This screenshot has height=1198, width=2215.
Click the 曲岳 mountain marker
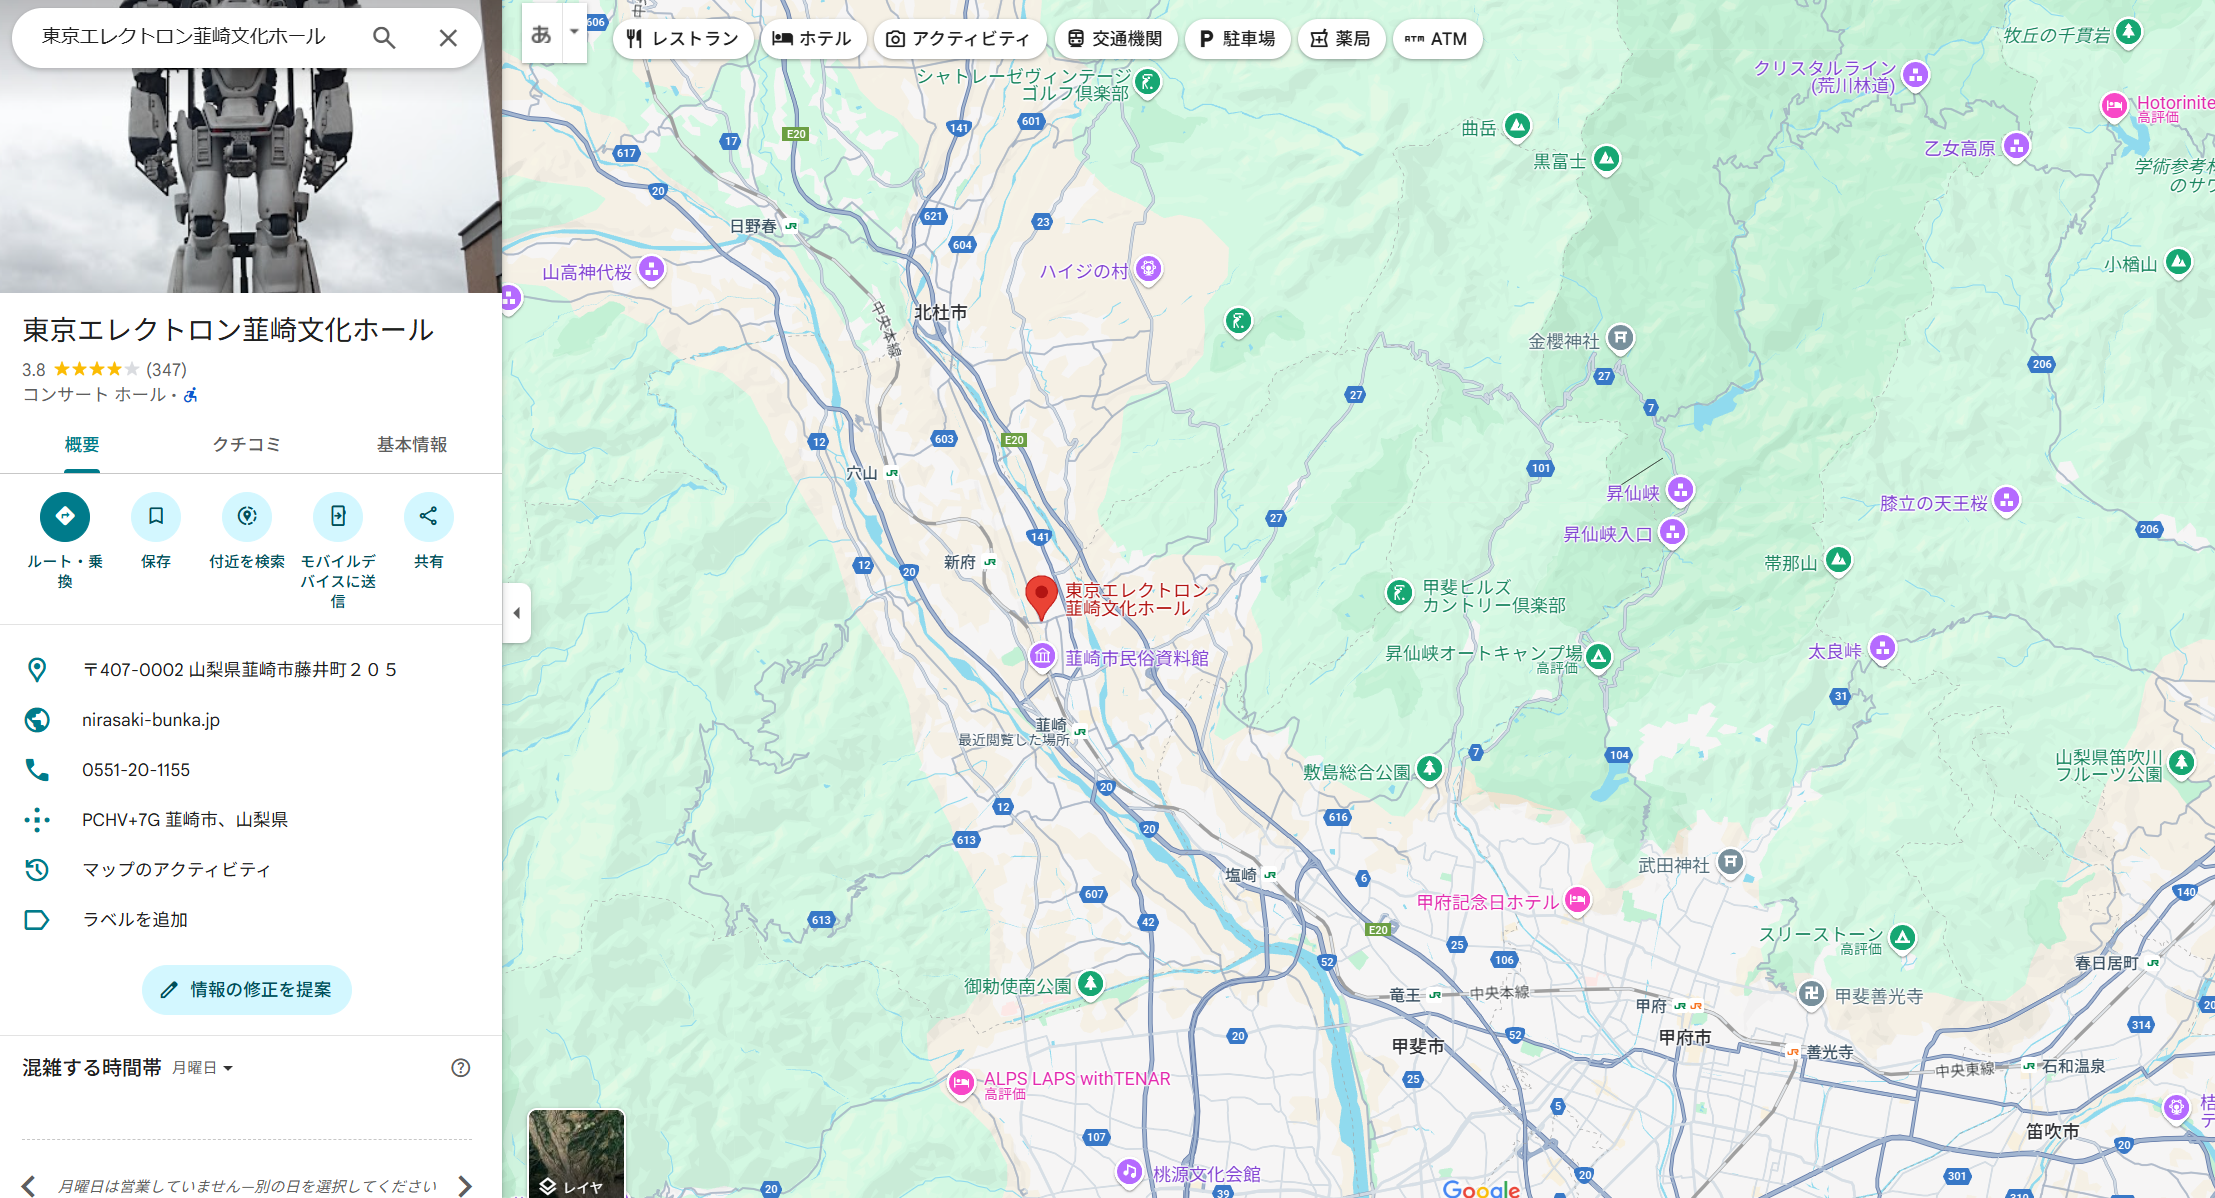[x=1517, y=126]
